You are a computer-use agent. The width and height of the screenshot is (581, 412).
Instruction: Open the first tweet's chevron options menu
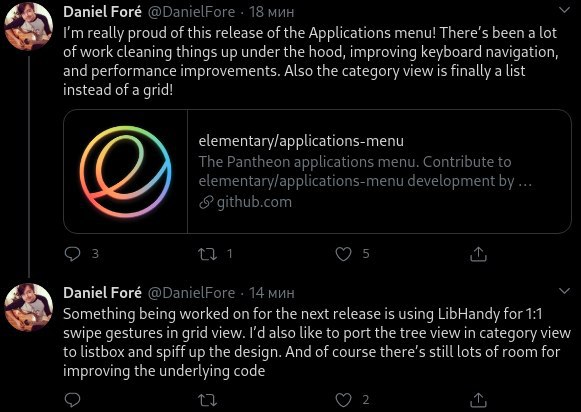click(x=564, y=10)
